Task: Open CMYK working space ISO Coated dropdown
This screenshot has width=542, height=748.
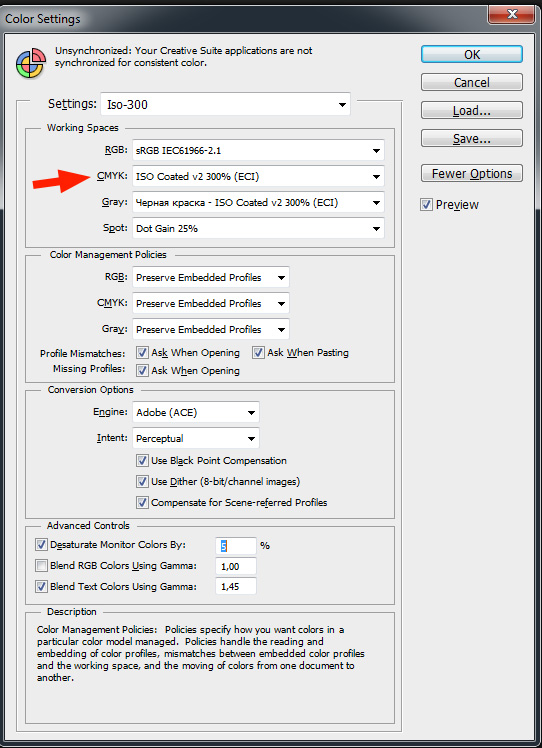Action: point(258,177)
